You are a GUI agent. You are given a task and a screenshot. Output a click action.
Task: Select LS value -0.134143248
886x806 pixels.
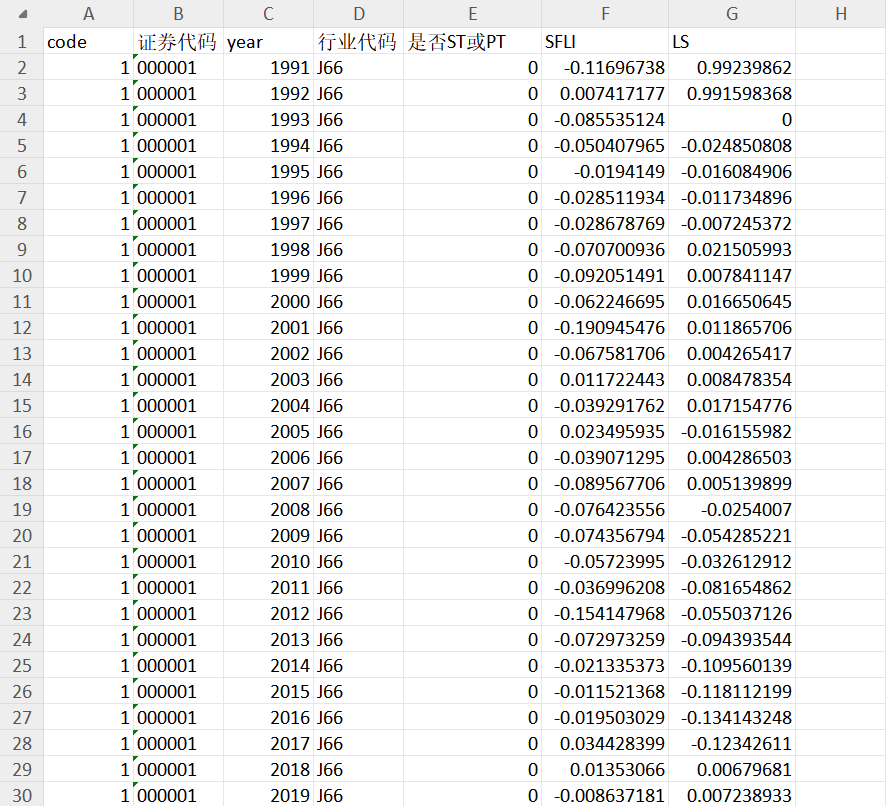point(732,718)
